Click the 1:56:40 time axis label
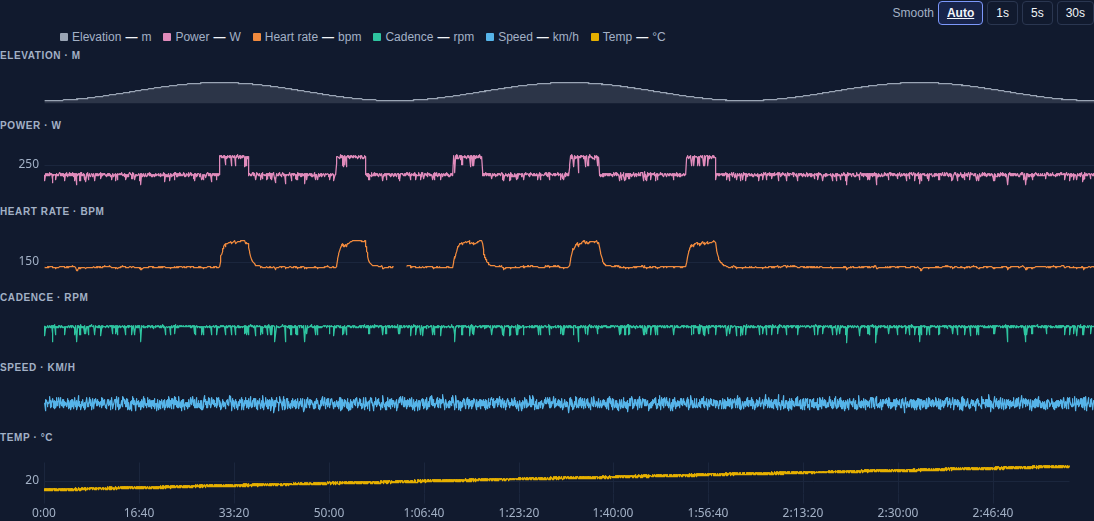 pos(708,513)
